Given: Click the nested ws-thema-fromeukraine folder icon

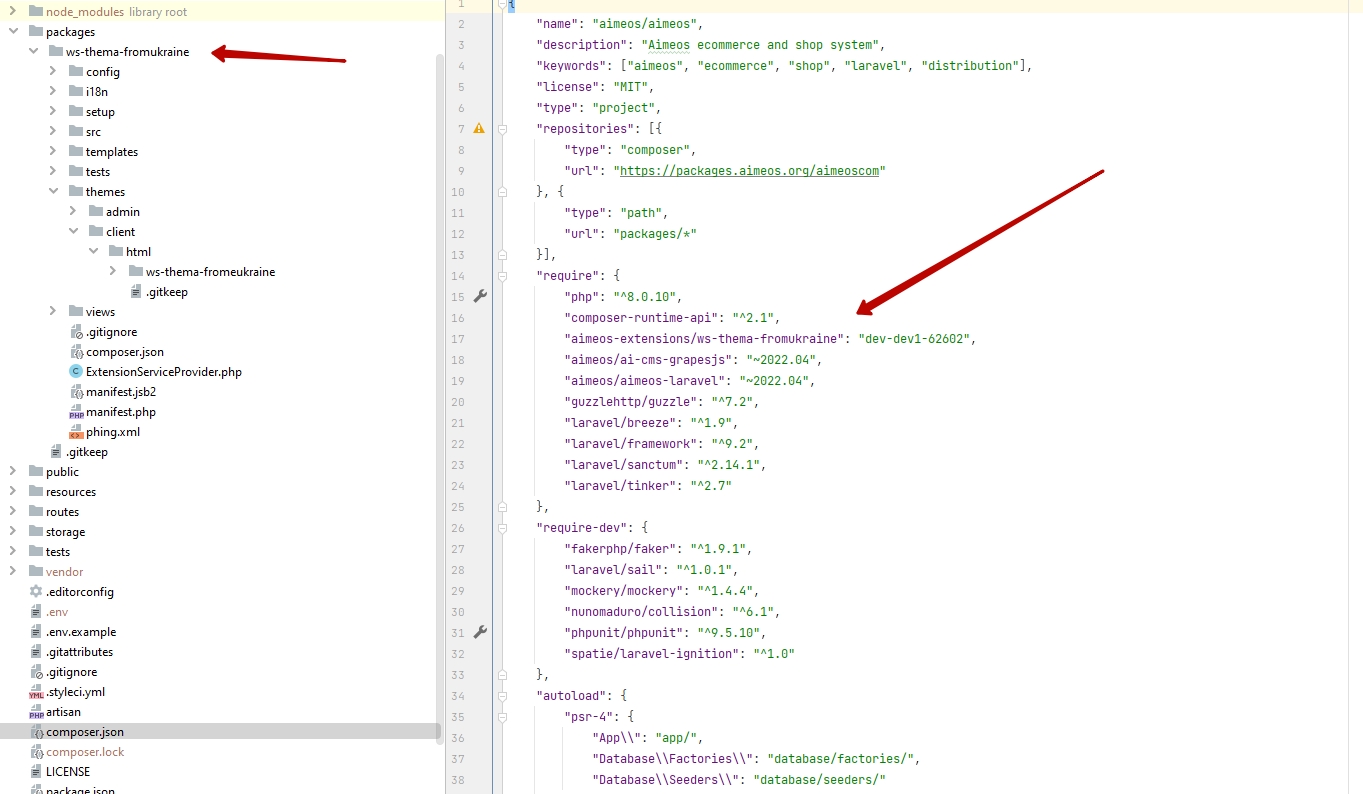Looking at the screenshot, I should coord(136,272).
